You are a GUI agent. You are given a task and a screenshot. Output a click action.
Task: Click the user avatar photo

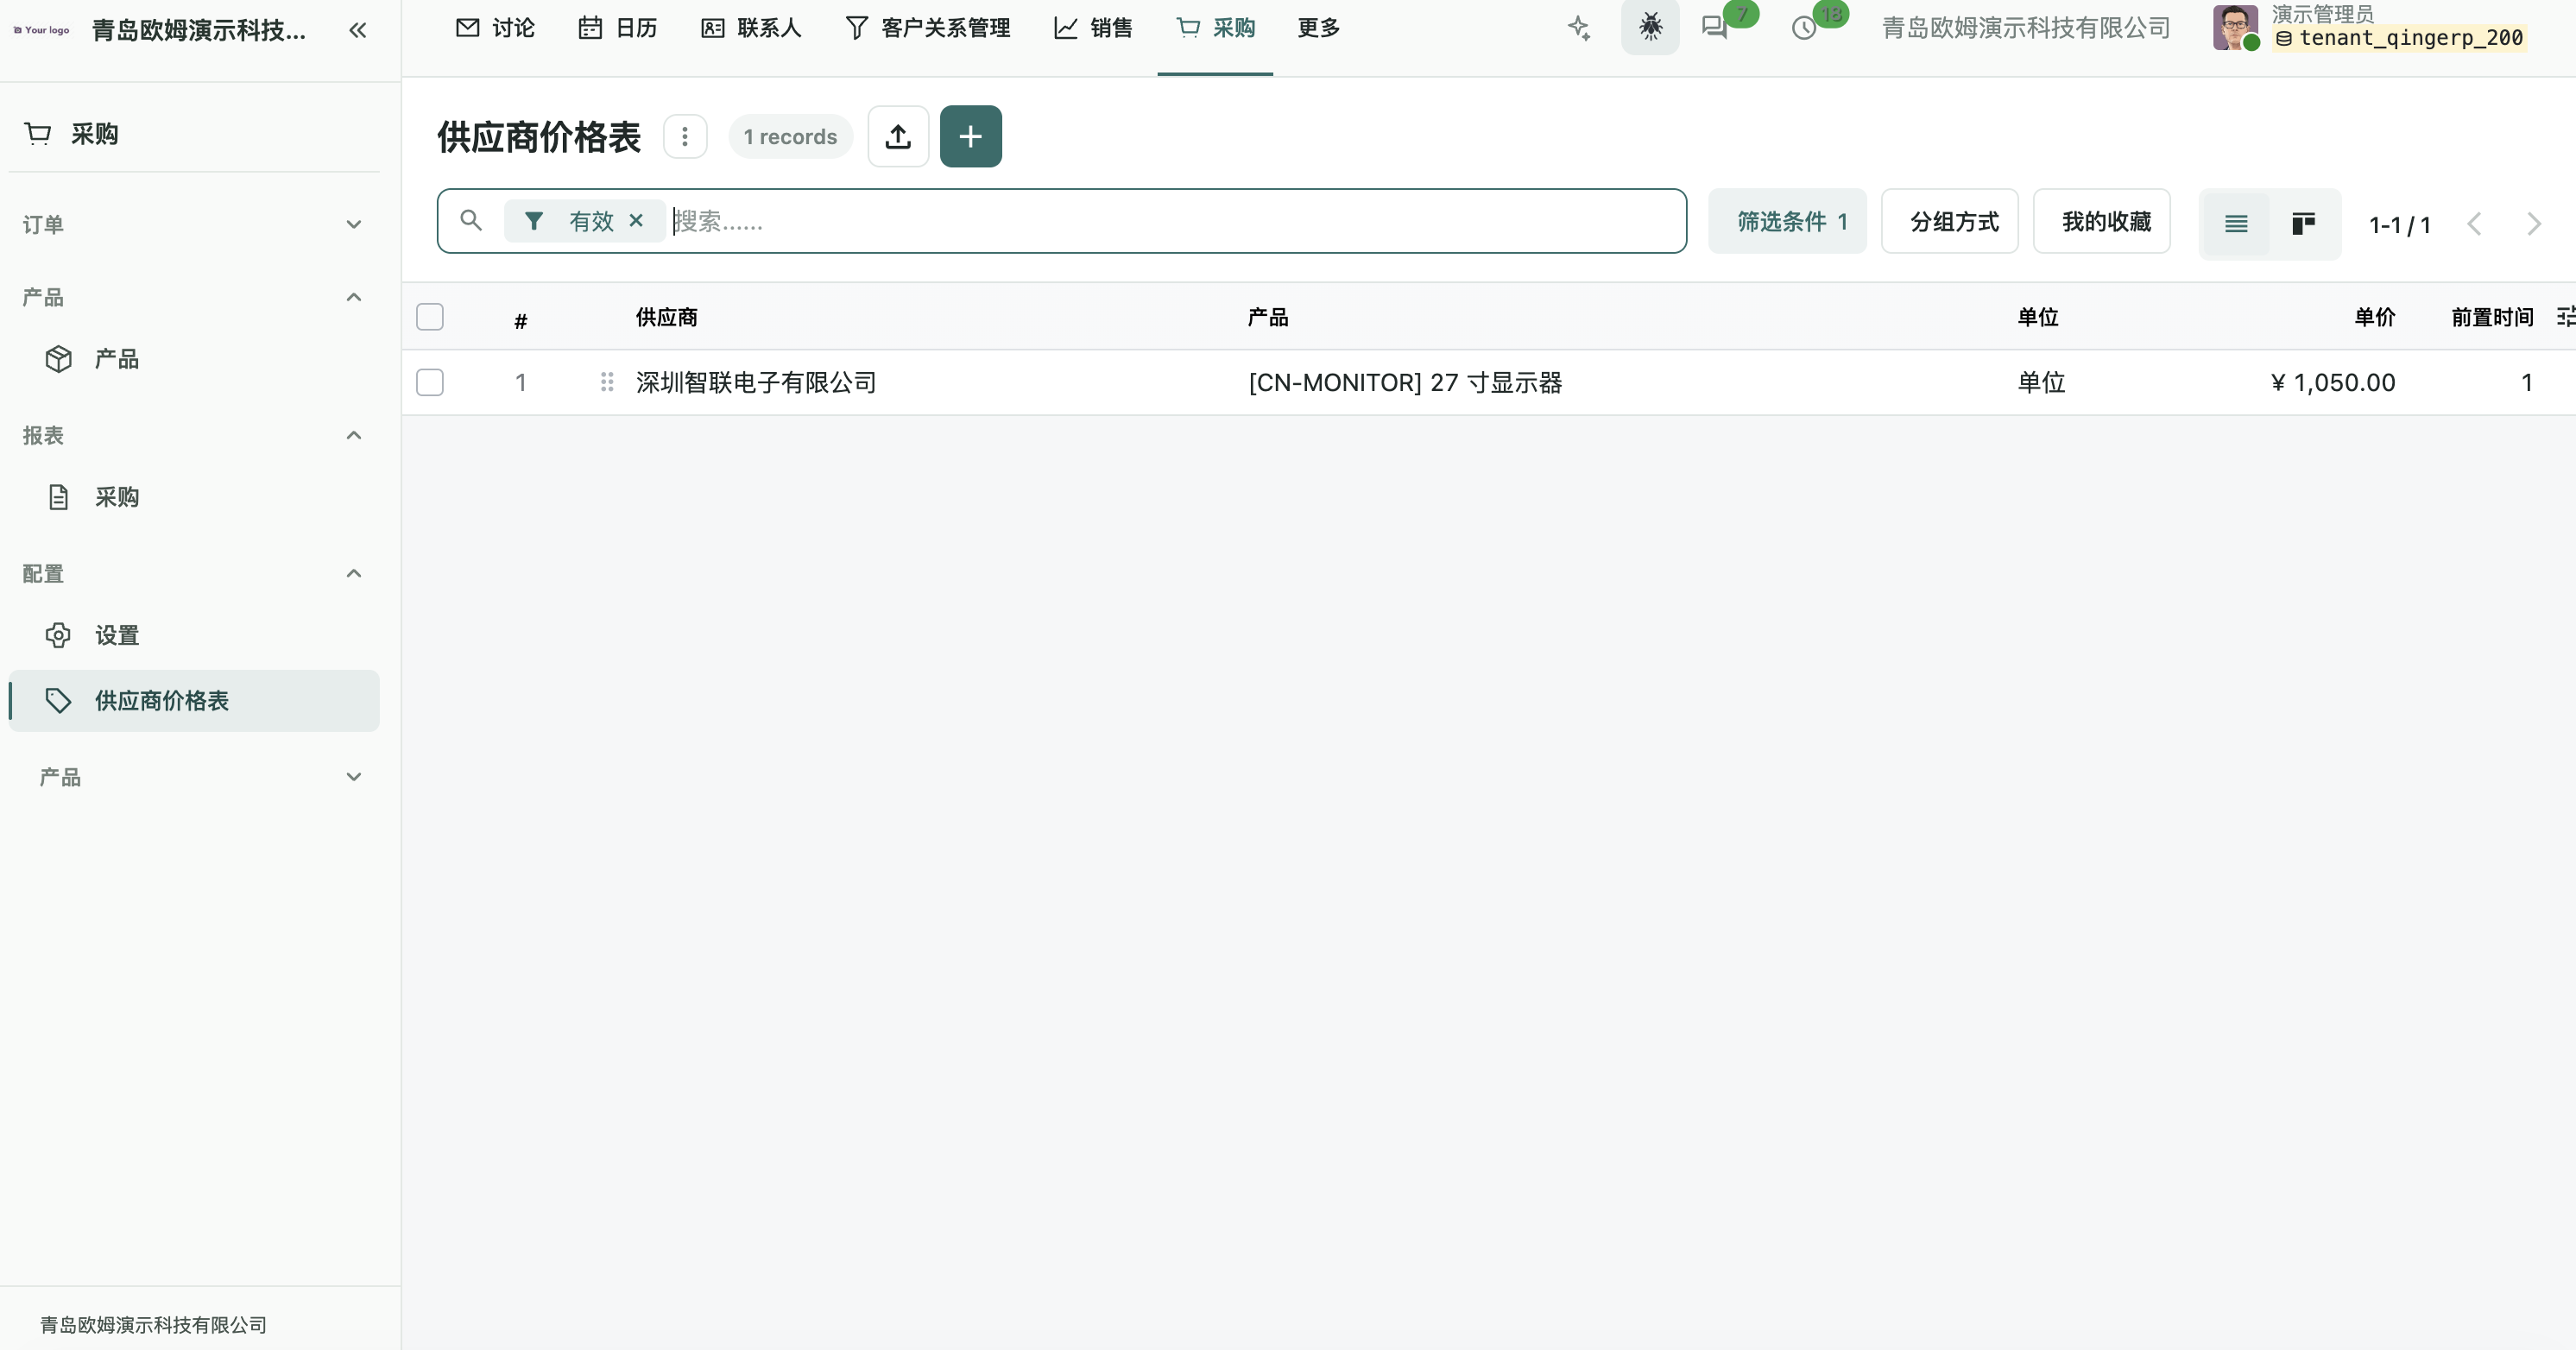click(2235, 27)
